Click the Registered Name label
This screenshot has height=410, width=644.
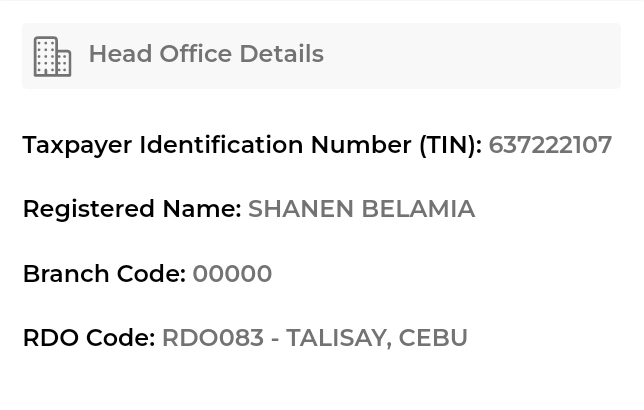131,209
